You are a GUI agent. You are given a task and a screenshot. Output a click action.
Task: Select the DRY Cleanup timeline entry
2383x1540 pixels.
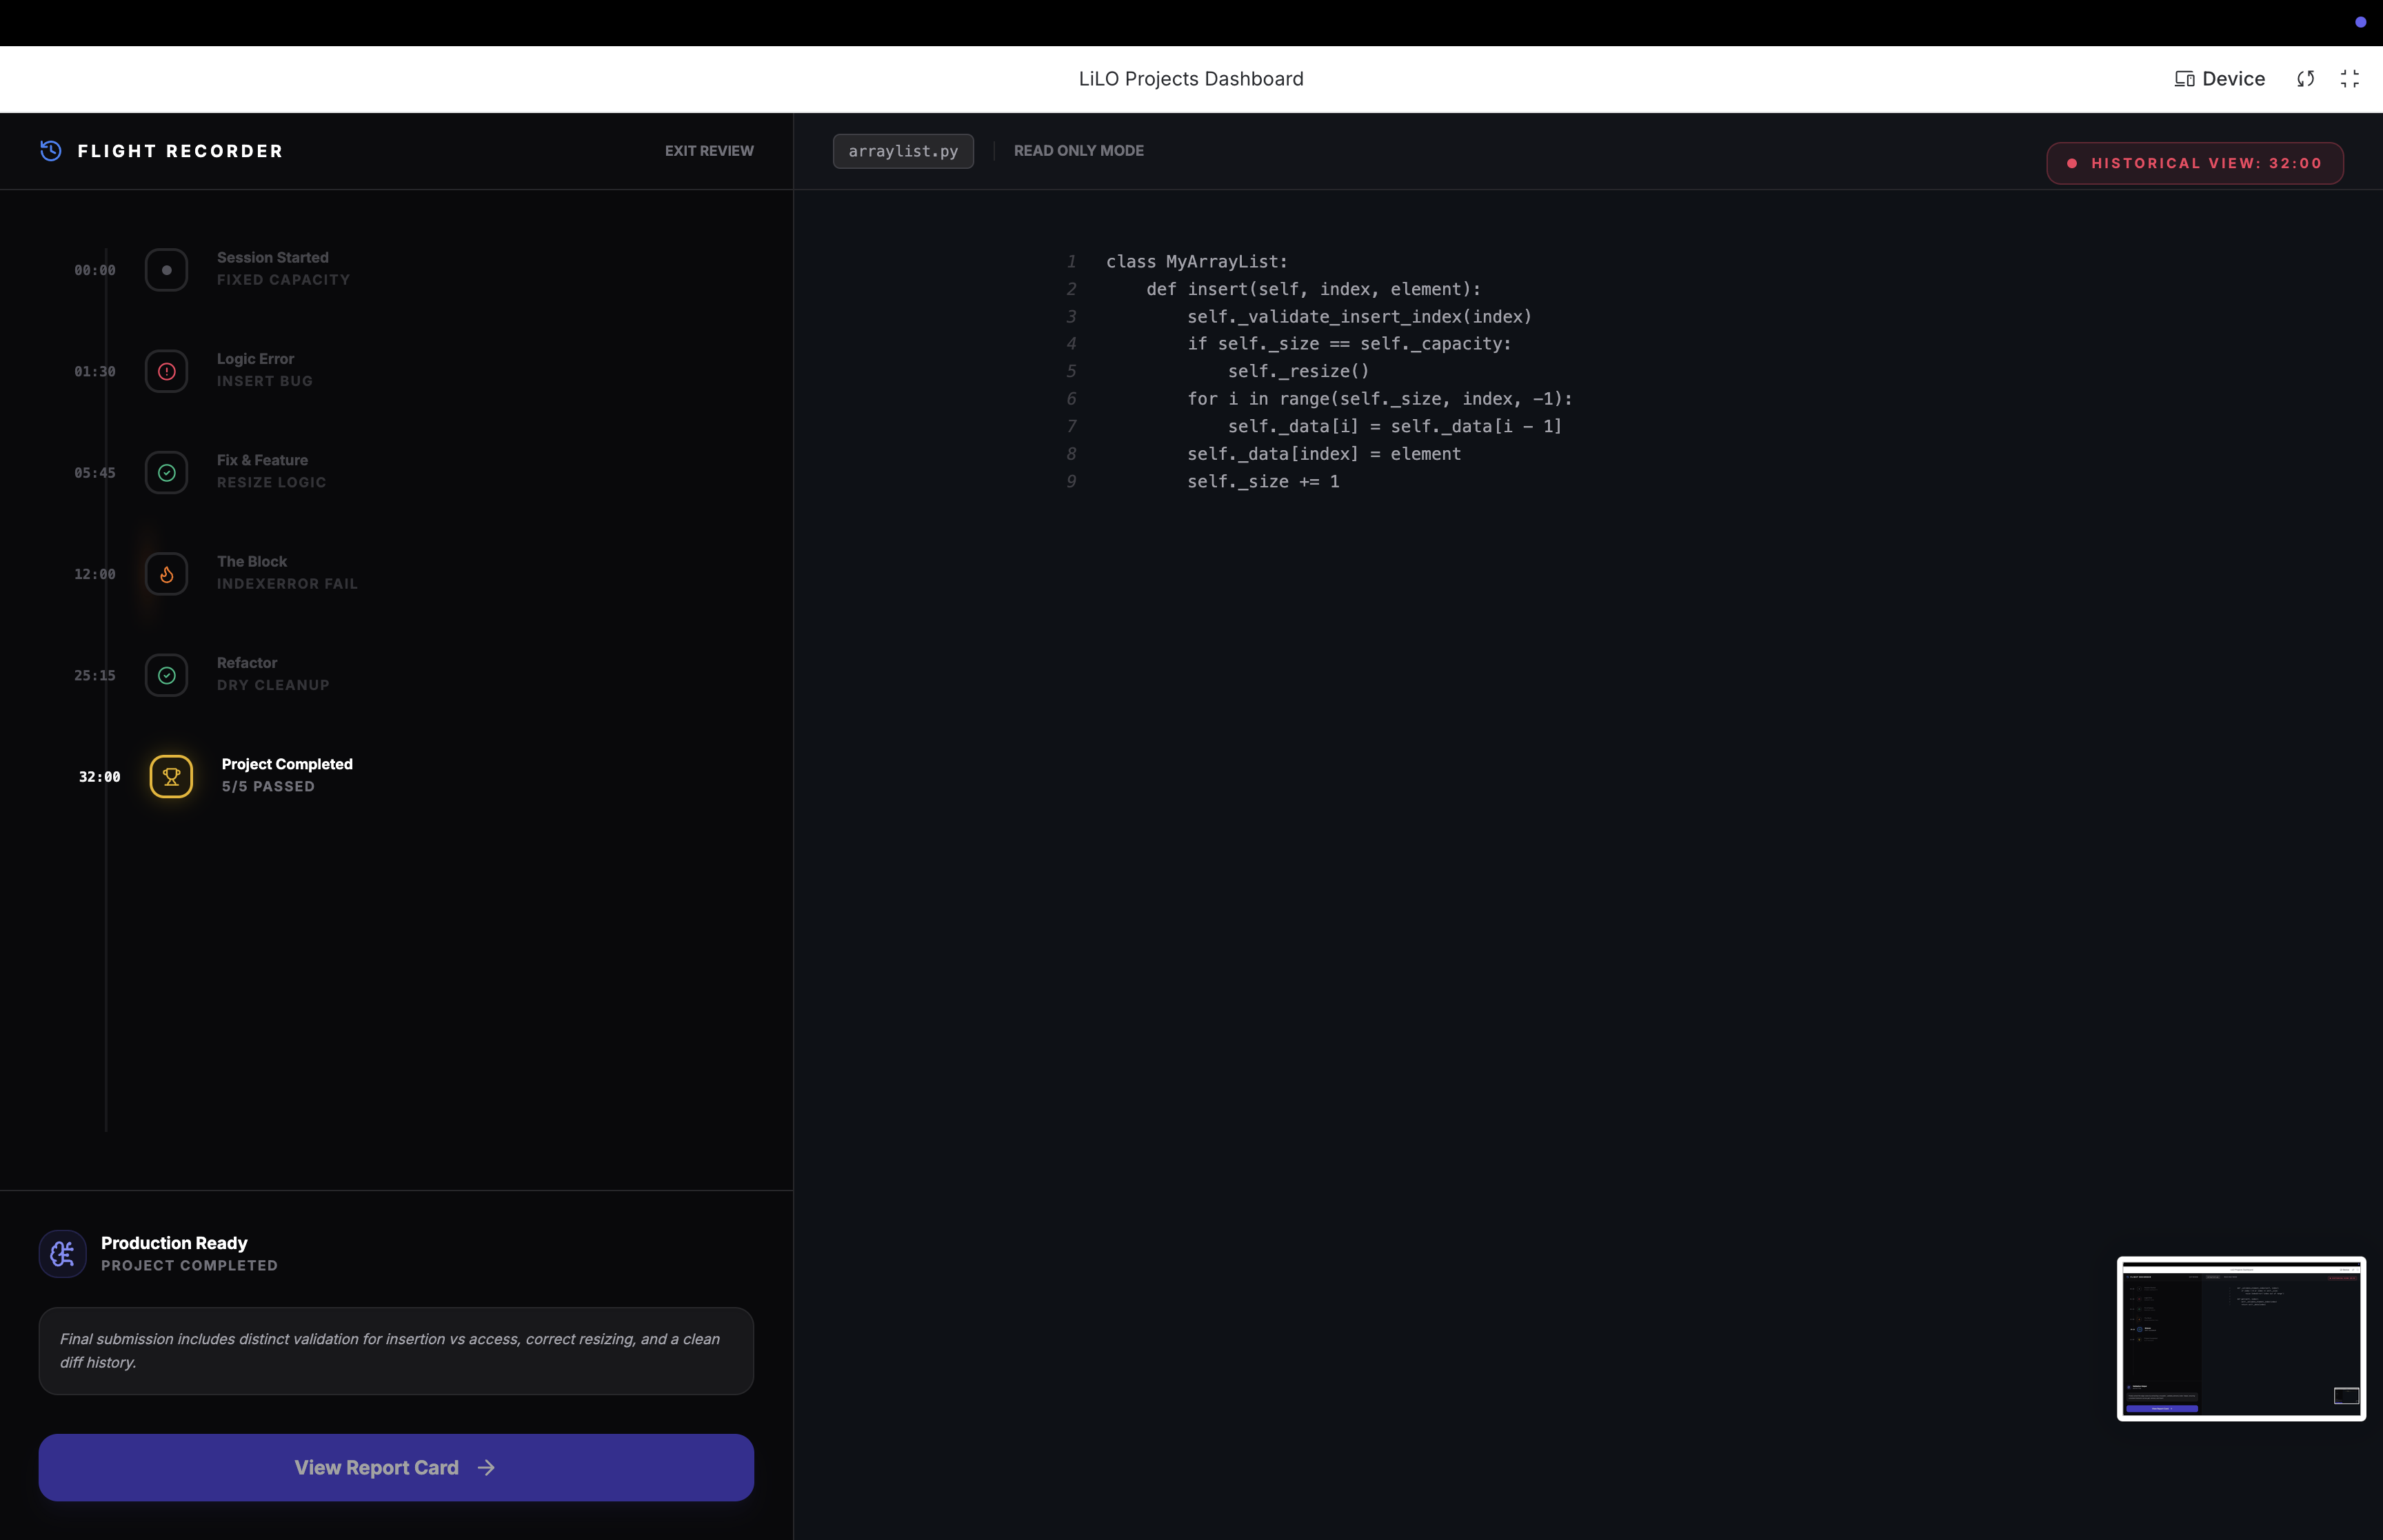tap(273, 685)
